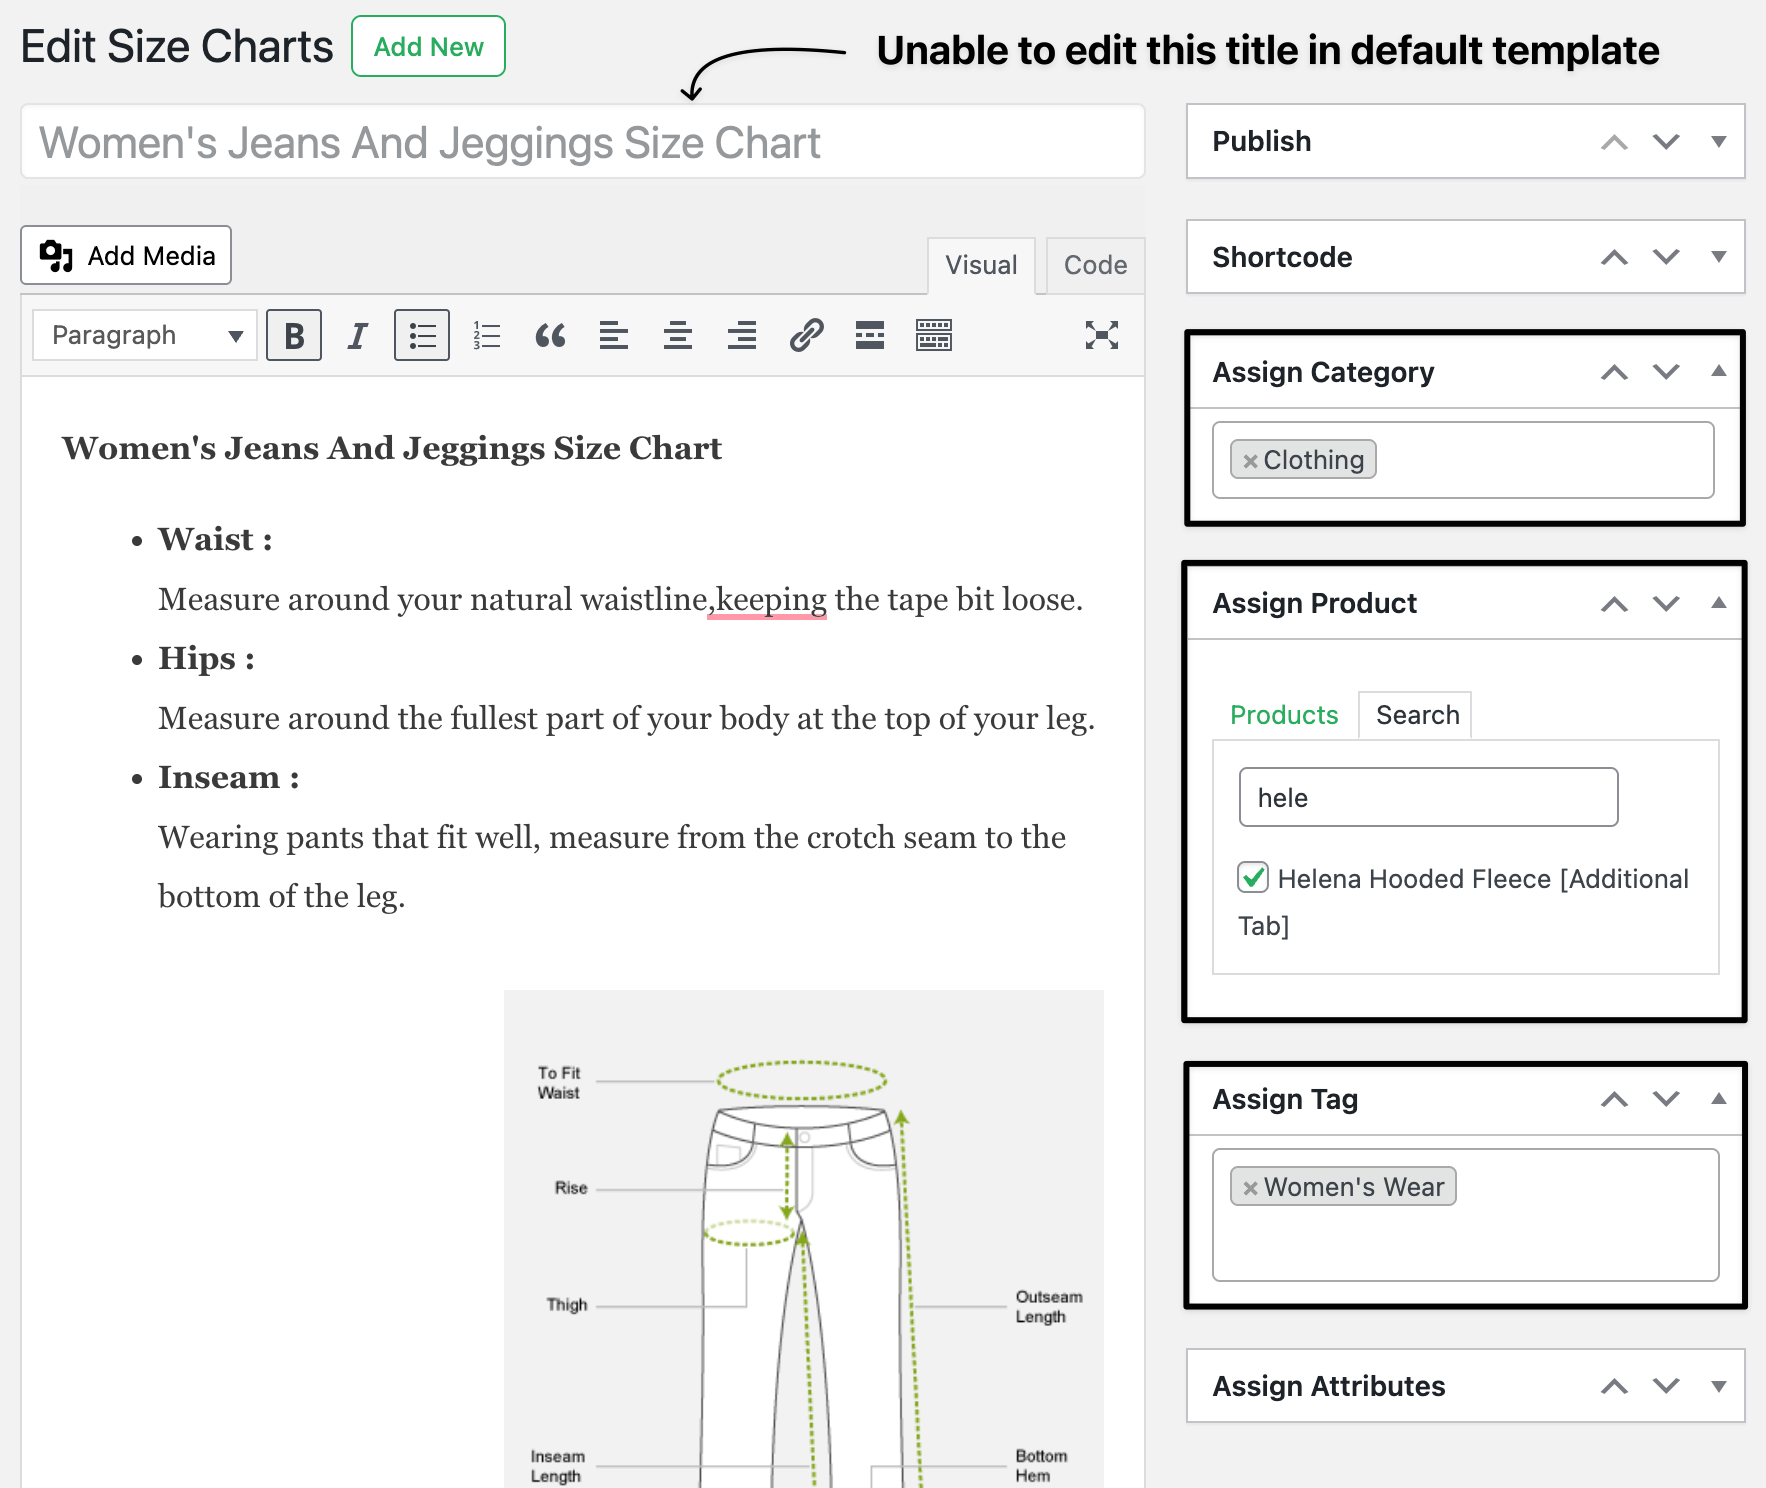Align text center

(678, 335)
